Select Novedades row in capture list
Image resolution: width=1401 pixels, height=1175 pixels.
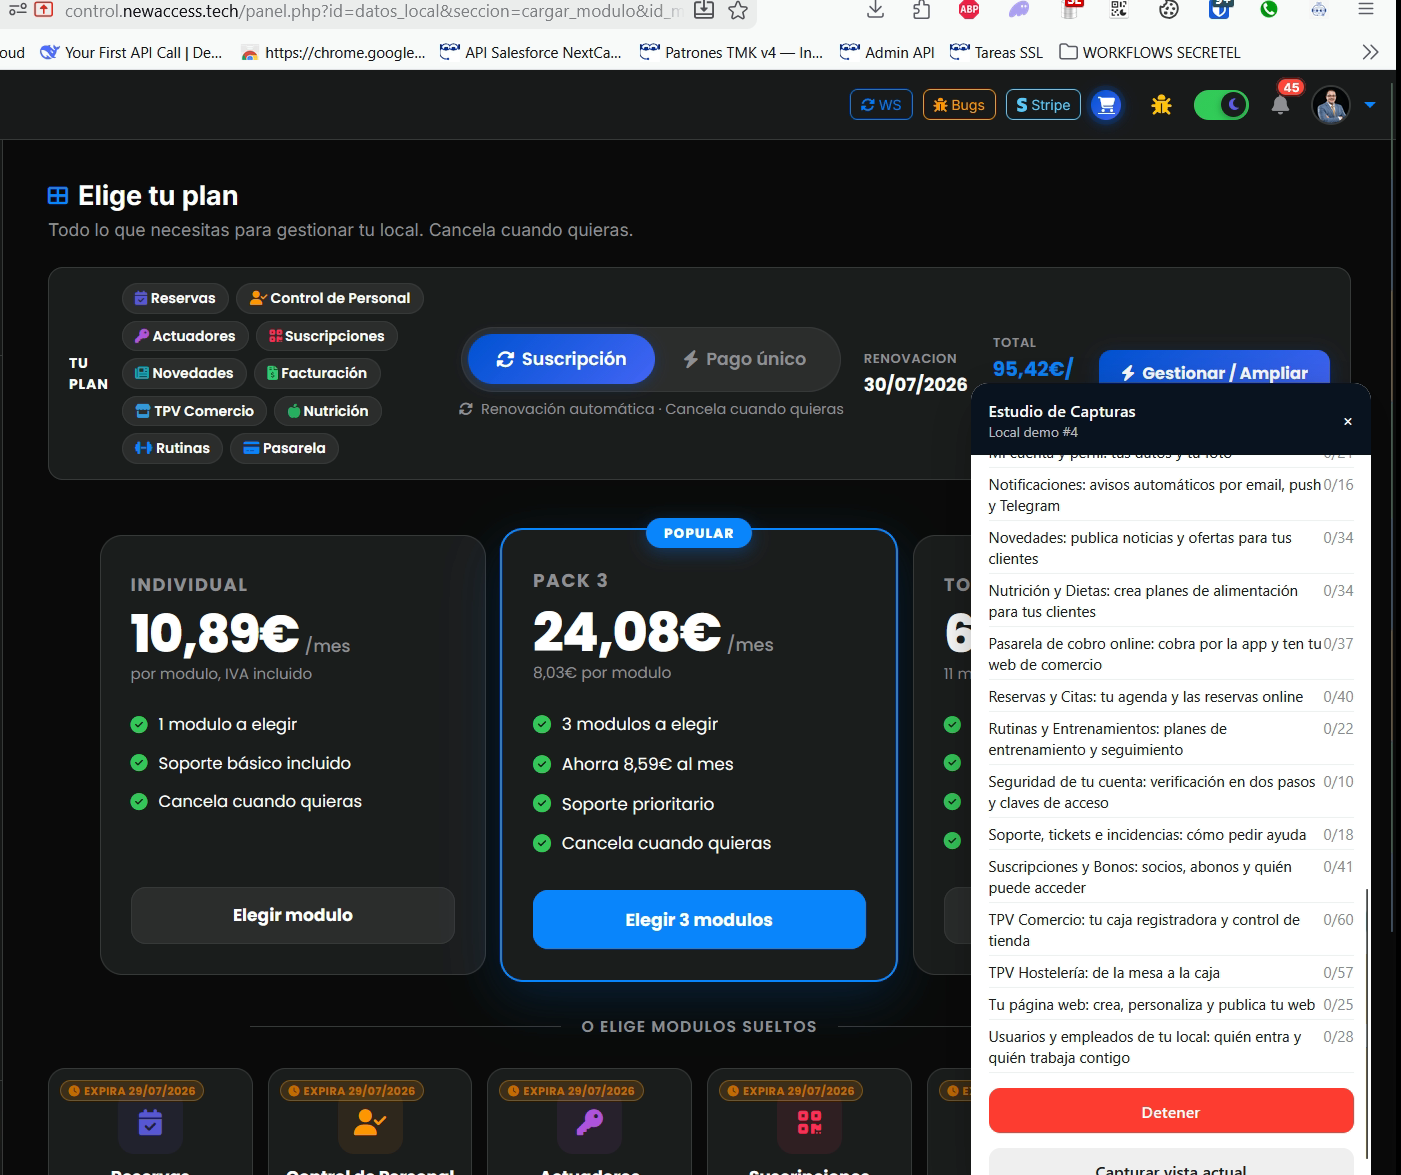1170,548
